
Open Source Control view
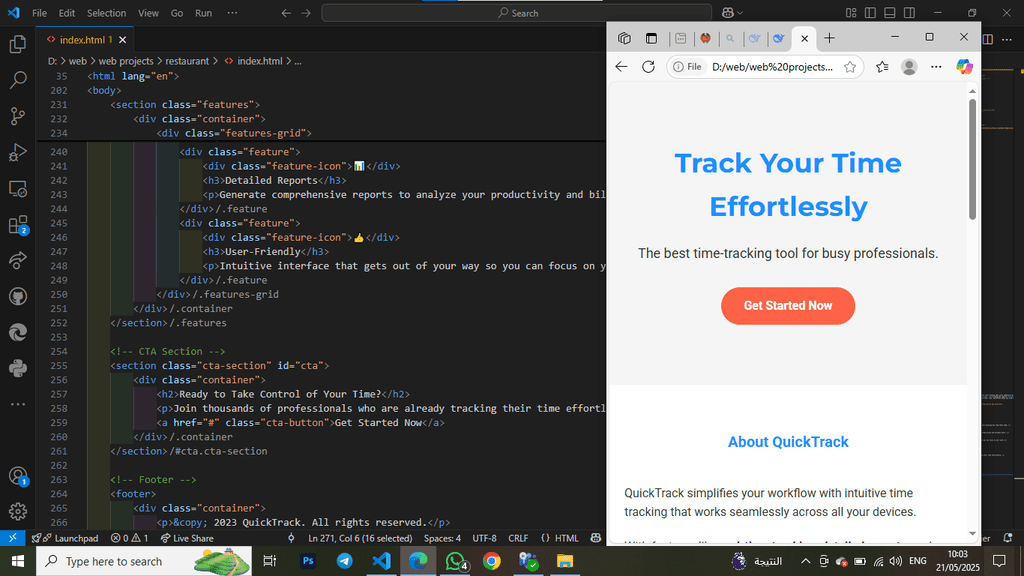(18, 116)
